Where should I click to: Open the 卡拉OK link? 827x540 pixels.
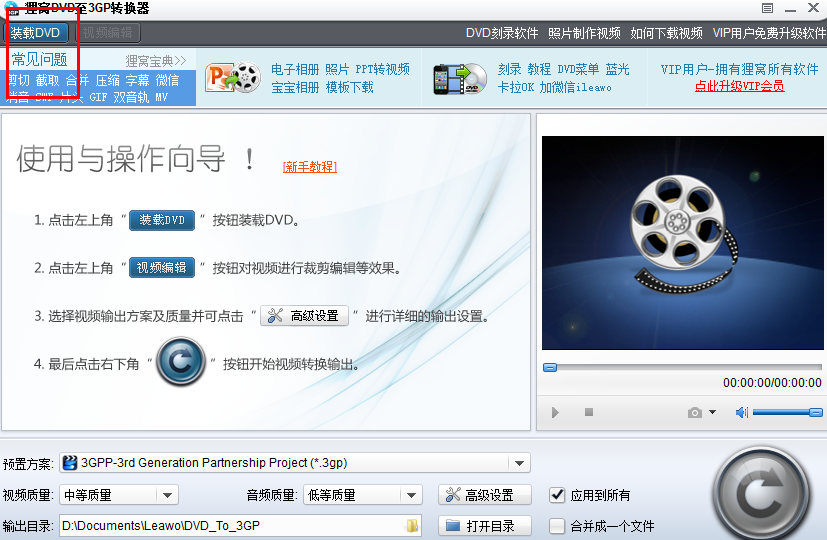click(x=515, y=87)
